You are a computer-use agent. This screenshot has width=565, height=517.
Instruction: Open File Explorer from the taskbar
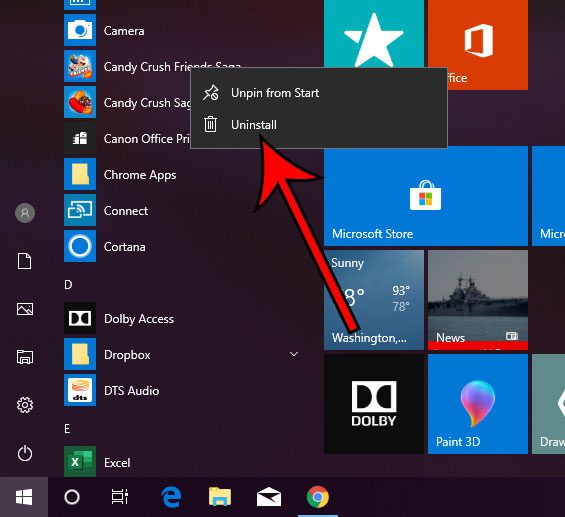coord(220,497)
